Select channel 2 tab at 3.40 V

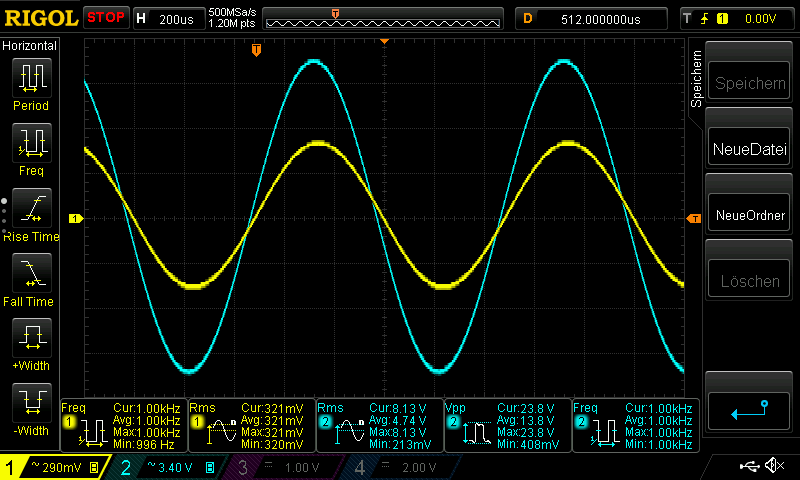167,468
